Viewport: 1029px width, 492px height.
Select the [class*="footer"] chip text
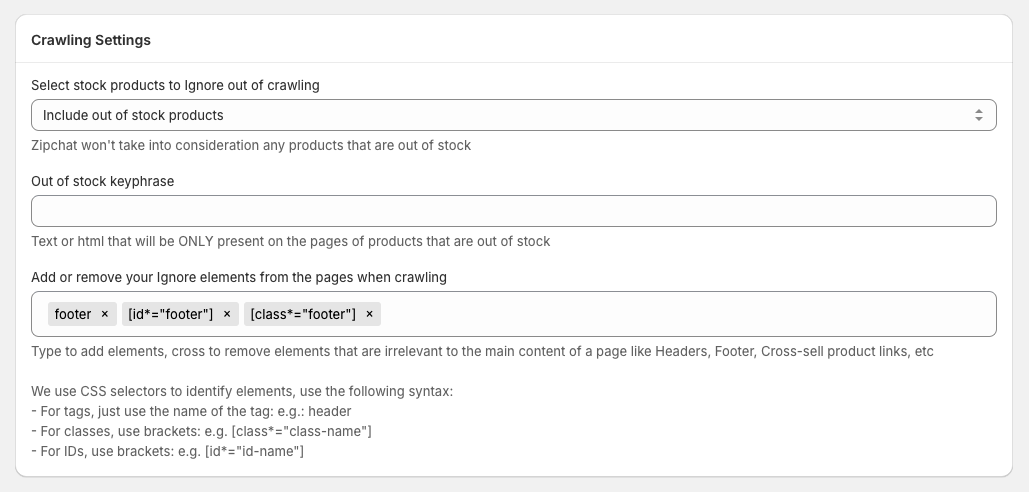303,314
